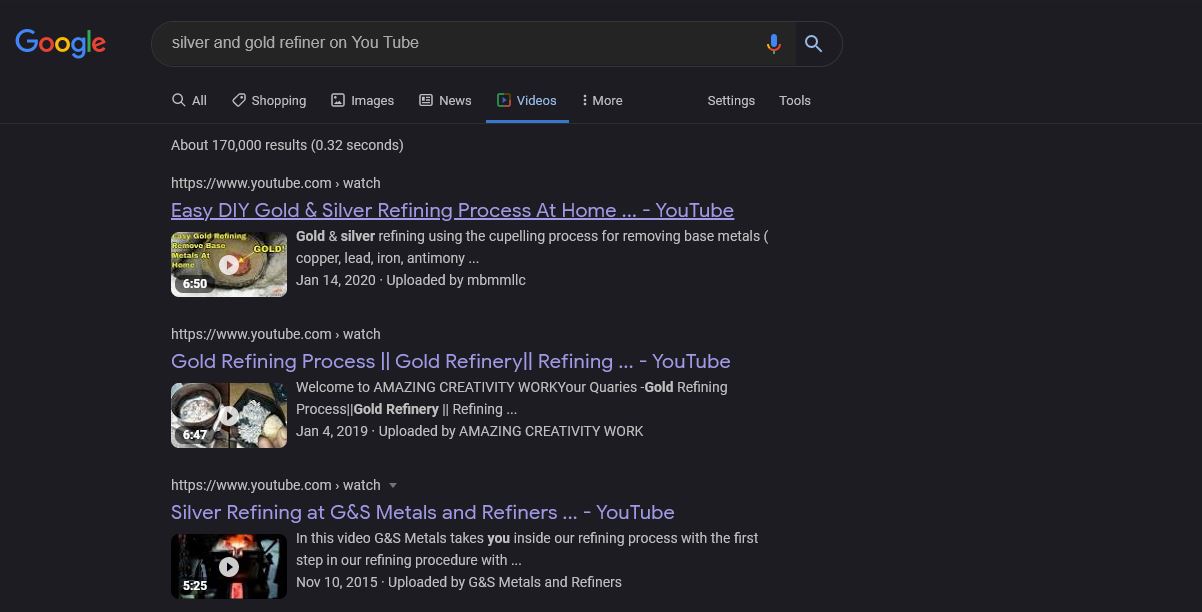Click 'Jan 14, 2020 · Uploaded by mbmmllc' text

(411, 280)
